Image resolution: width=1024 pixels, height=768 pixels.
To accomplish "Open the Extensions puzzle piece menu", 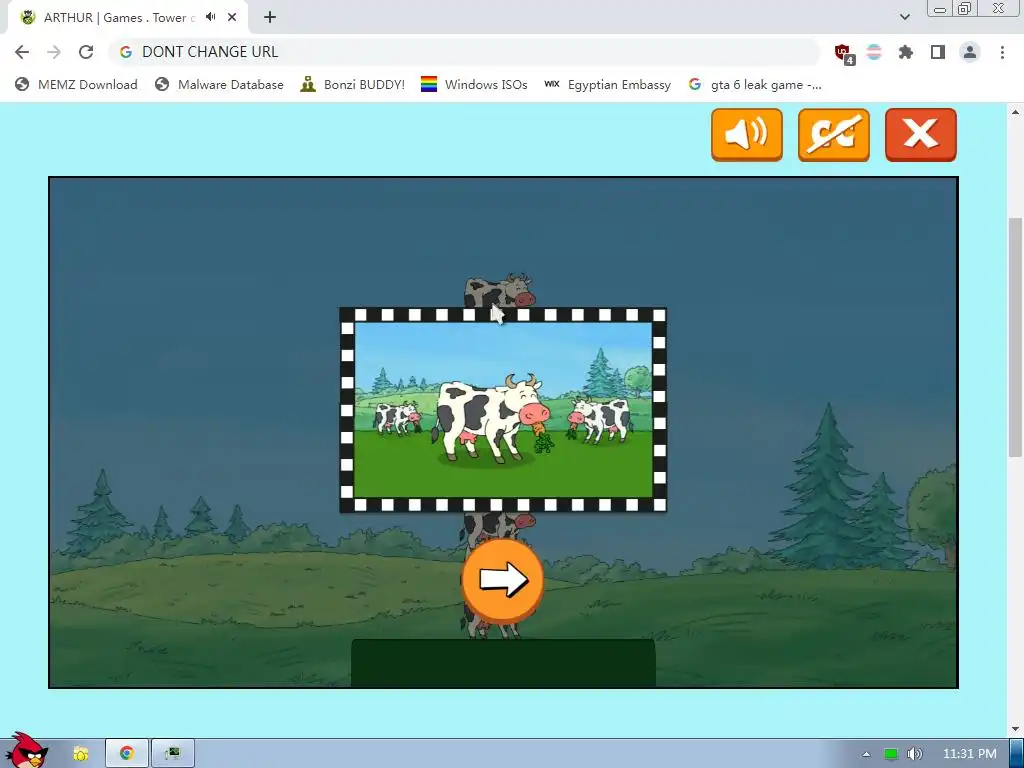I will coord(905,52).
